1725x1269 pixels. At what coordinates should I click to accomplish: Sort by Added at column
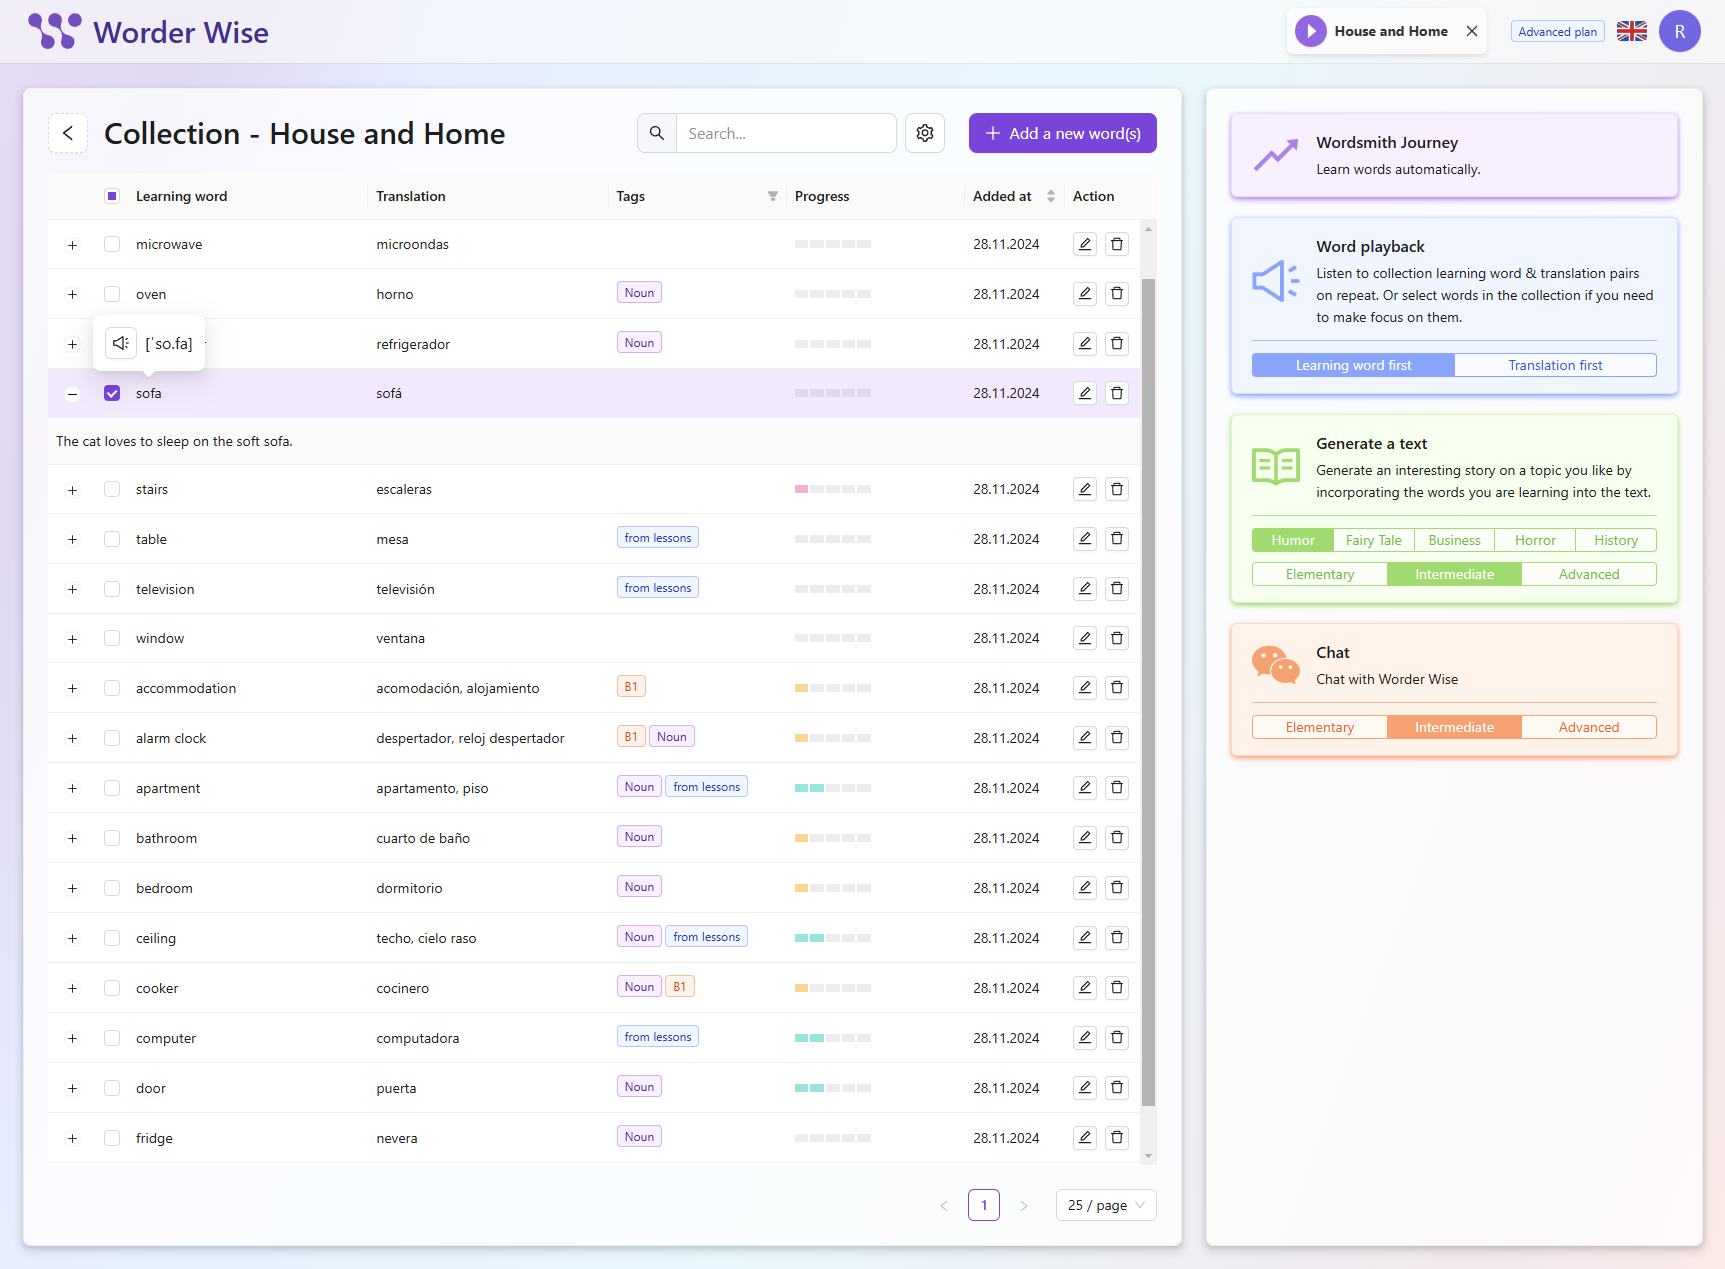coord(1051,196)
